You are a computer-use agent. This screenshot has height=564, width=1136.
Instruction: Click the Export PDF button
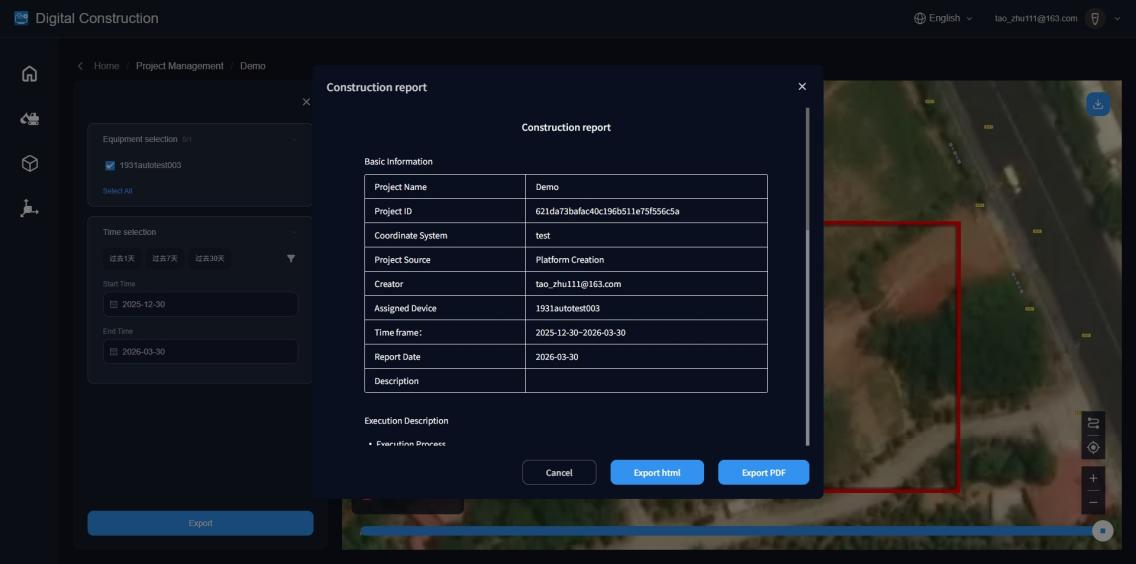coord(763,473)
